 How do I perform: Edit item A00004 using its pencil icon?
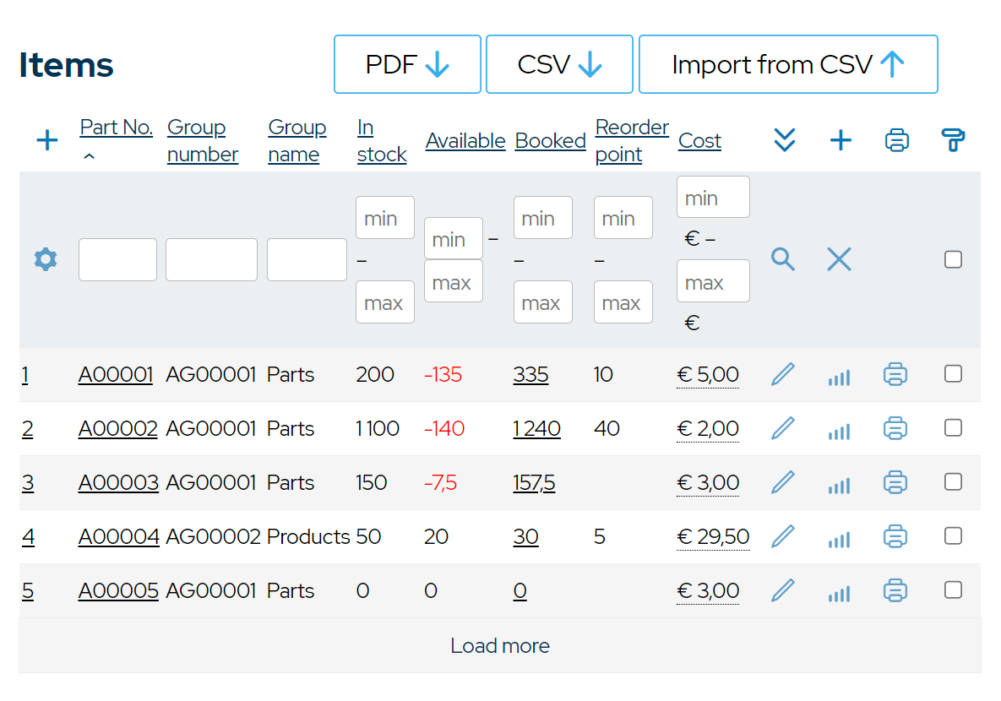pos(783,536)
